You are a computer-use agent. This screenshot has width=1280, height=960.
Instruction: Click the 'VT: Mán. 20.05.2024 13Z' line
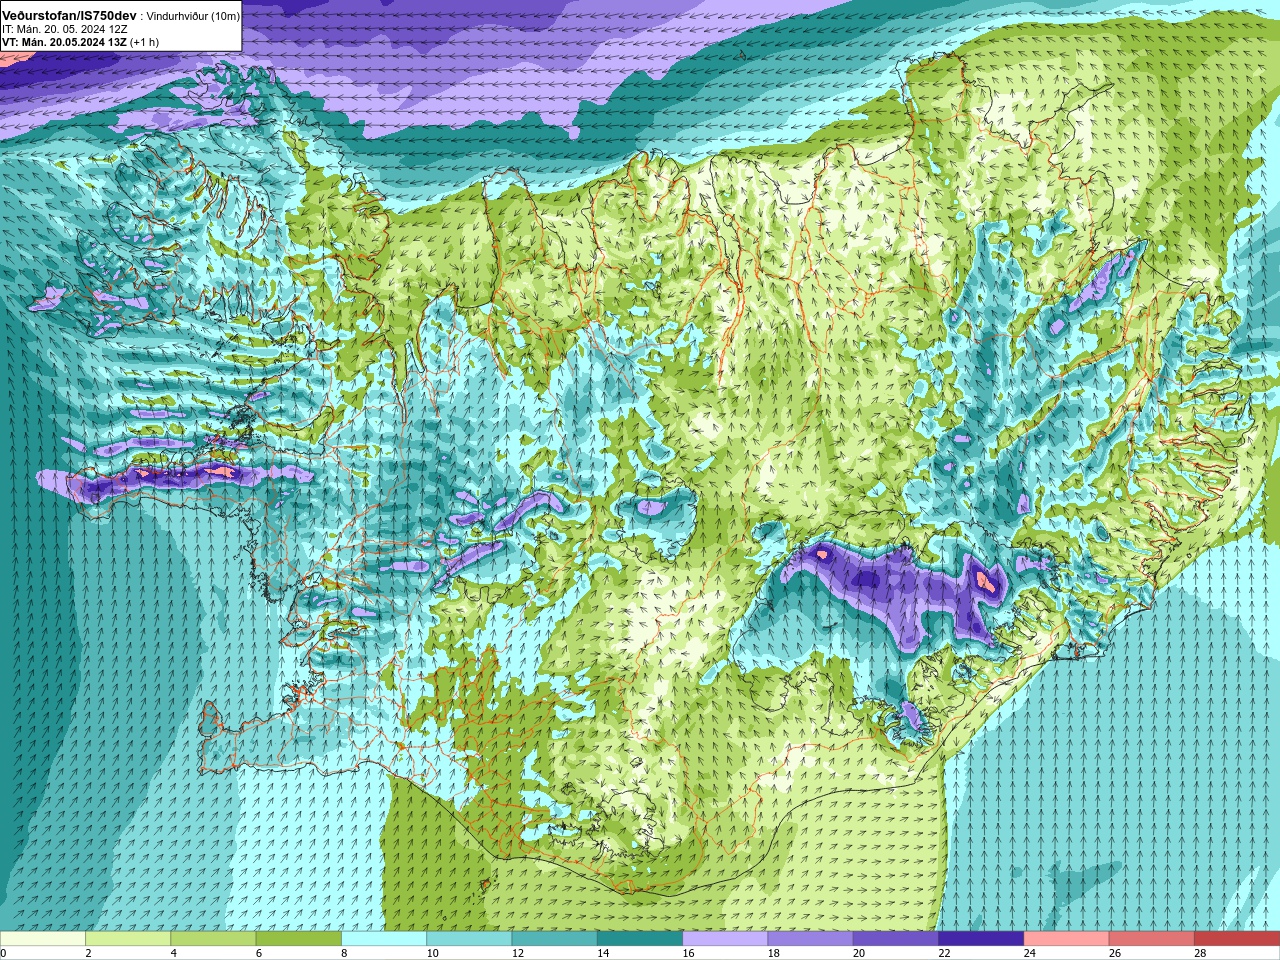[x=64, y=43]
